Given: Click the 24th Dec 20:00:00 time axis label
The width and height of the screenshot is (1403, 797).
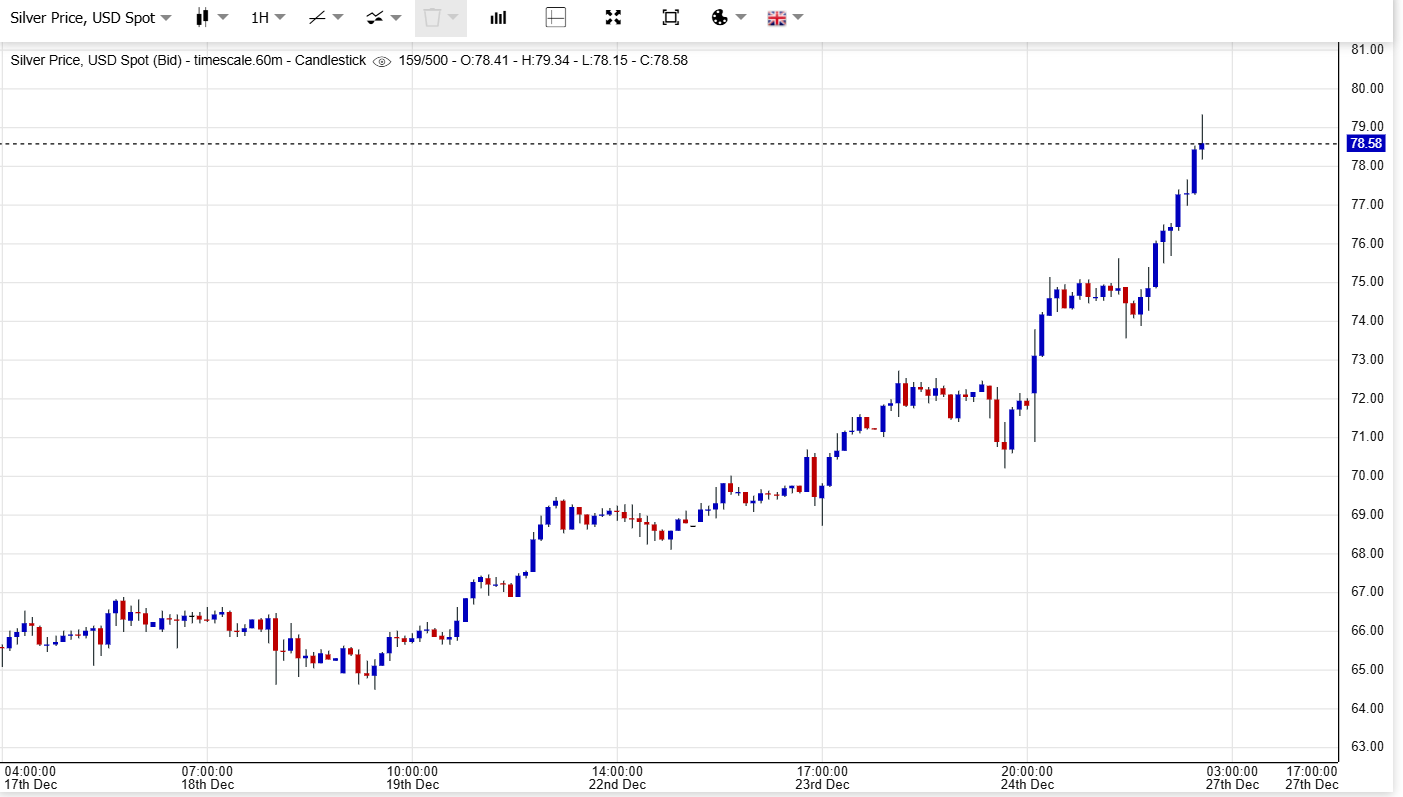Looking at the screenshot, I should pyautogui.click(x=1027, y=777).
